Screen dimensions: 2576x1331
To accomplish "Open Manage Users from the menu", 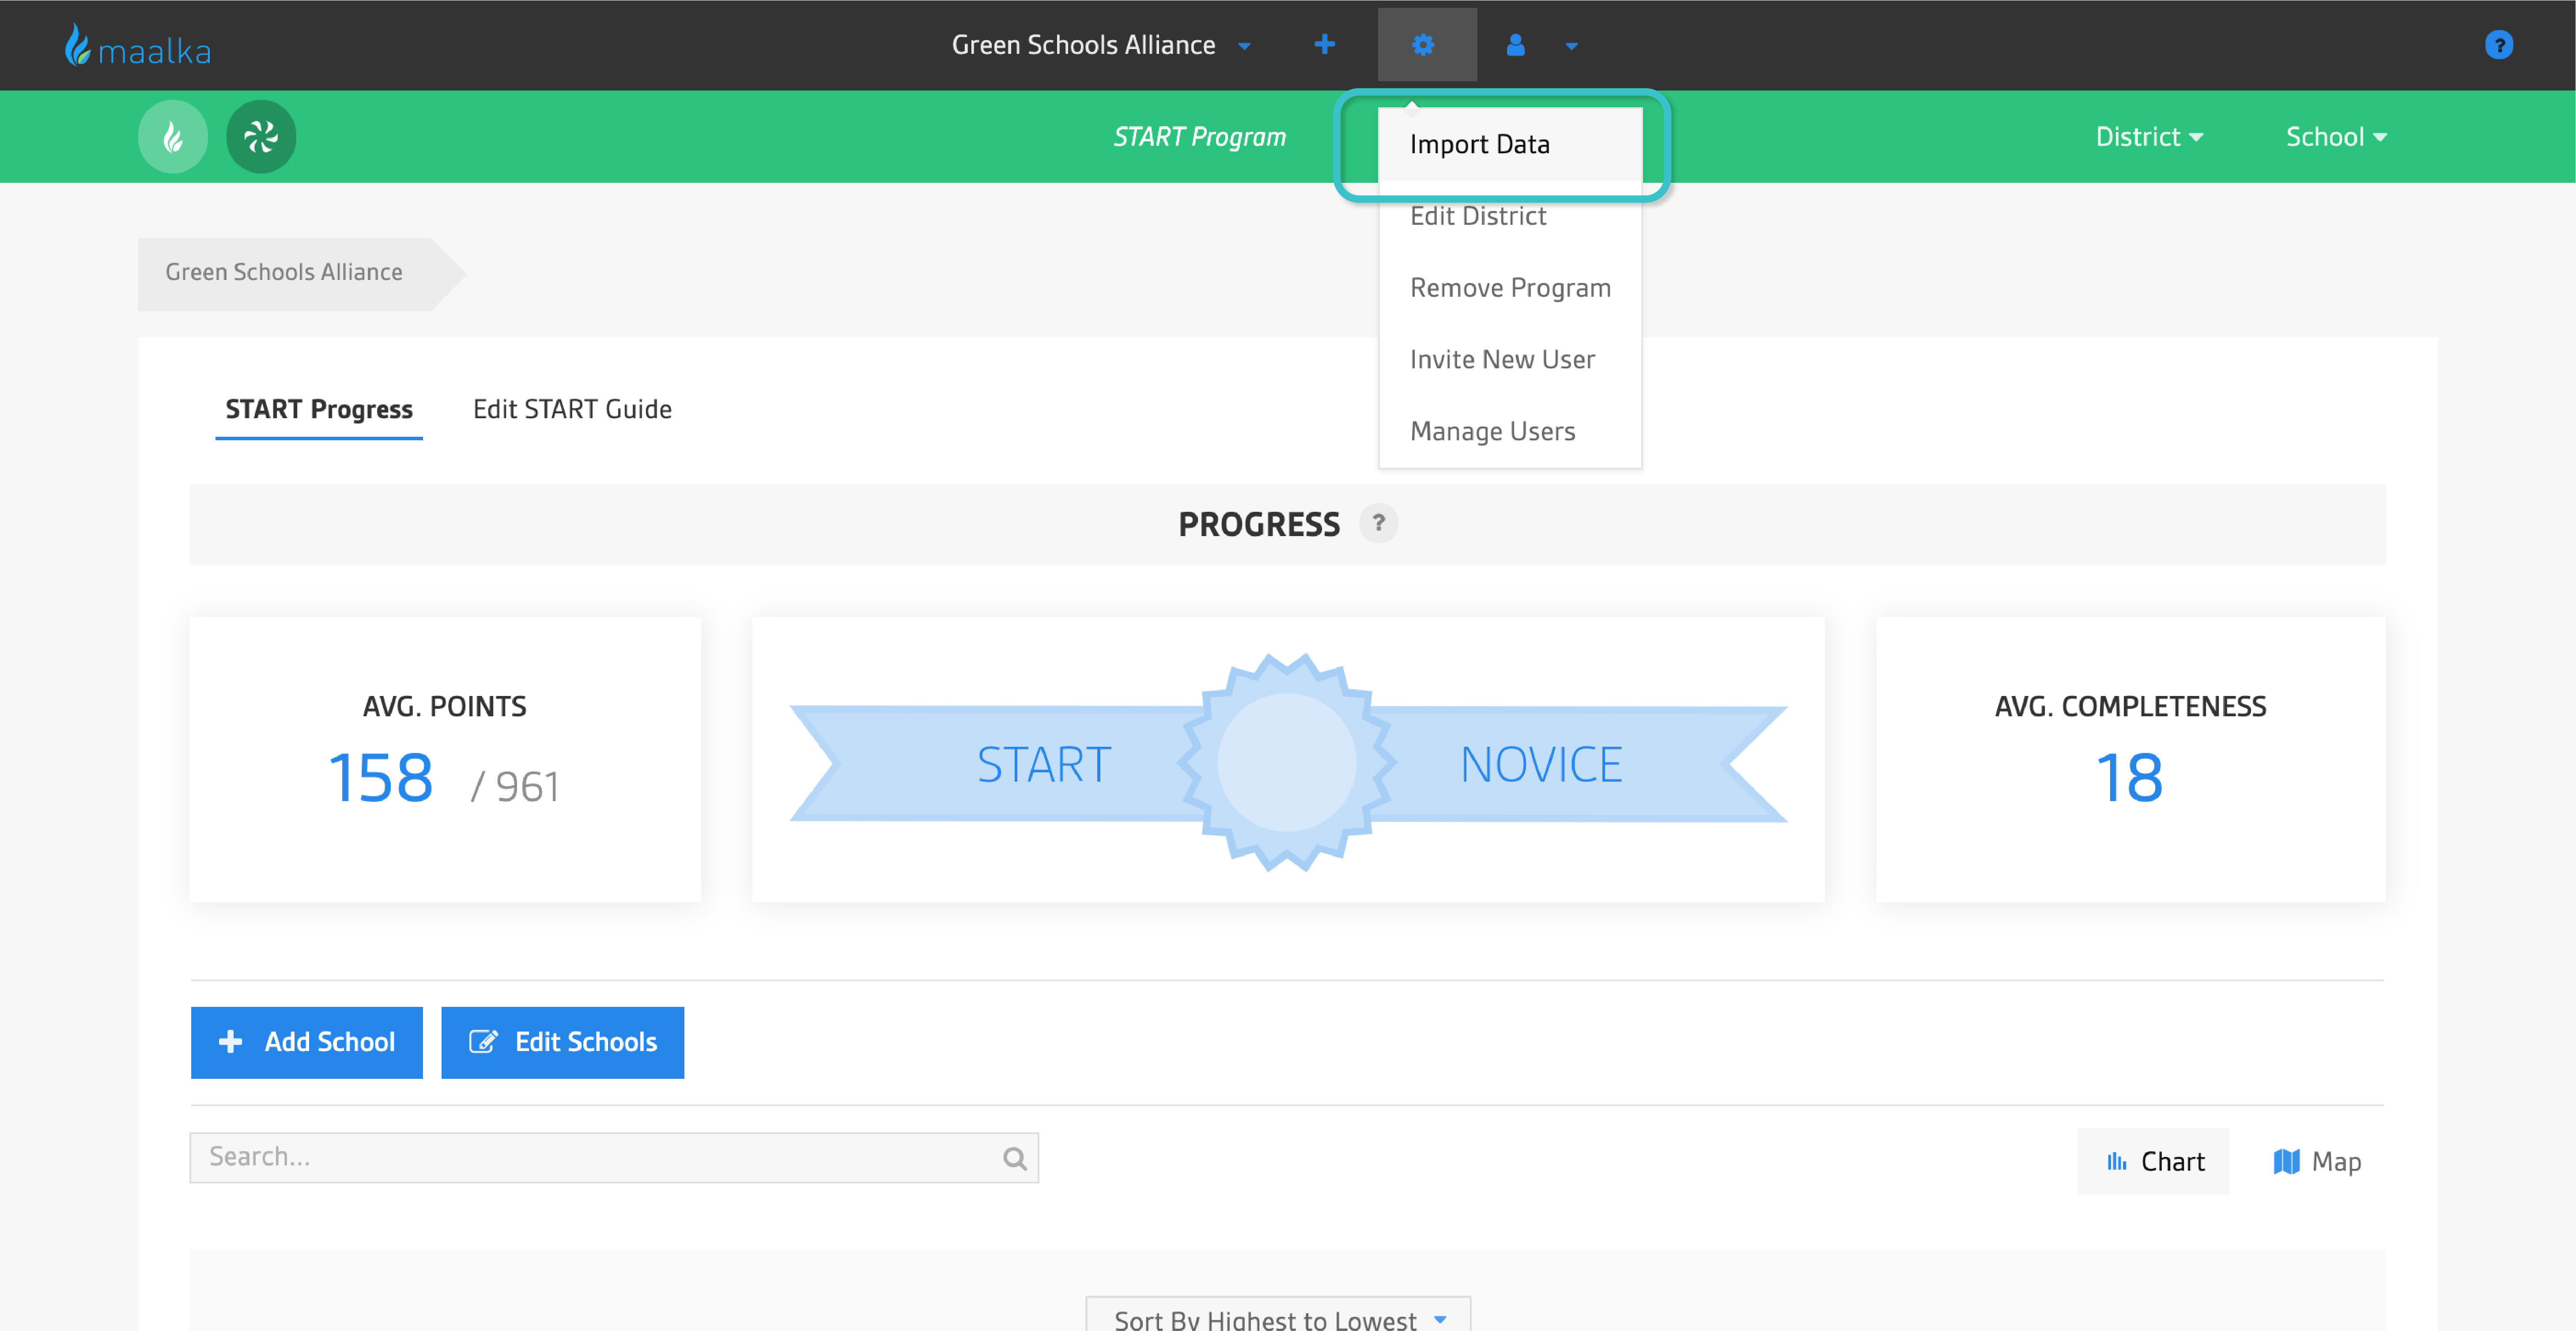I will pos(1510,432).
